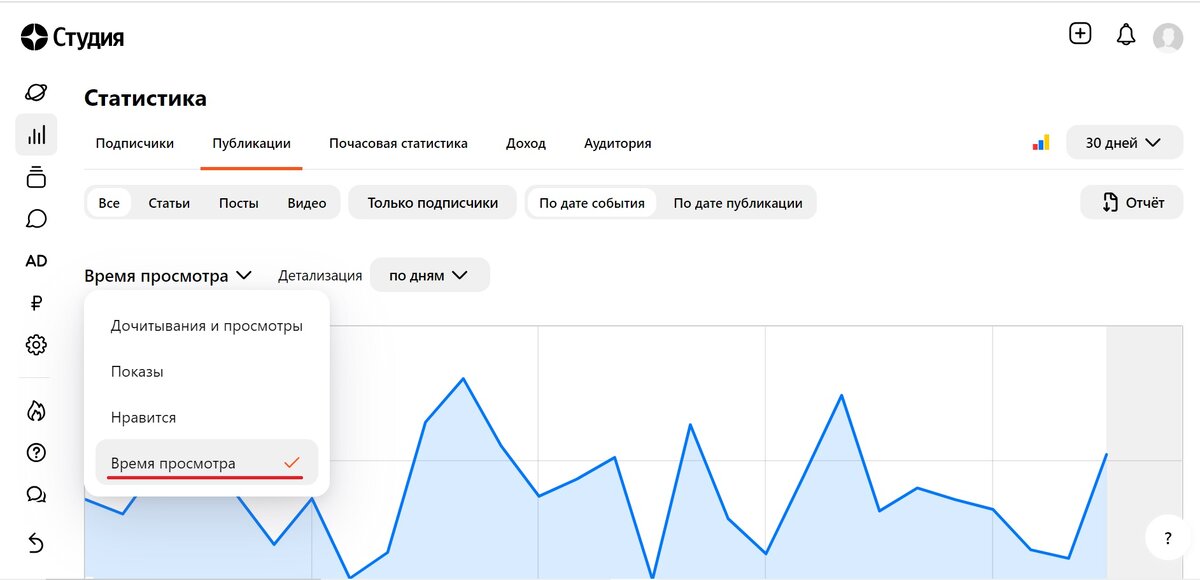Select the Статьи content filter
This screenshot has width=1200, height=580.
(169, 202)
